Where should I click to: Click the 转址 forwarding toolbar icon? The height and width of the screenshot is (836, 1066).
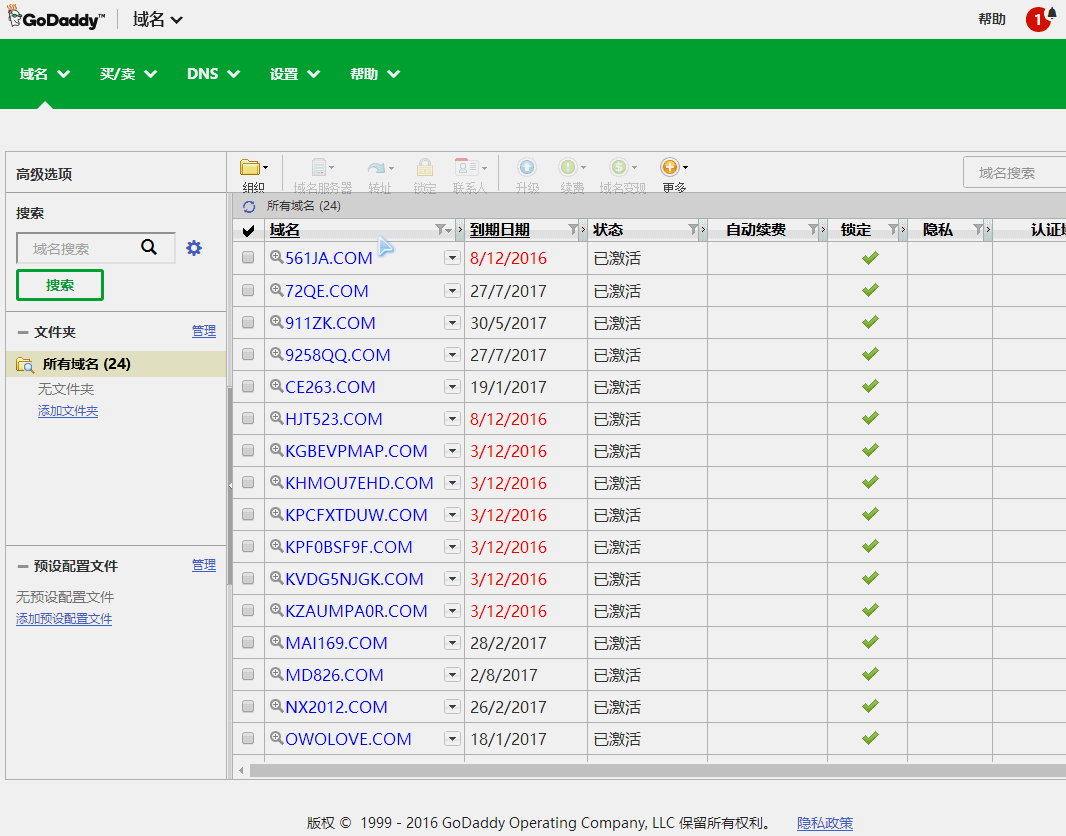click(x=379, y=168)
